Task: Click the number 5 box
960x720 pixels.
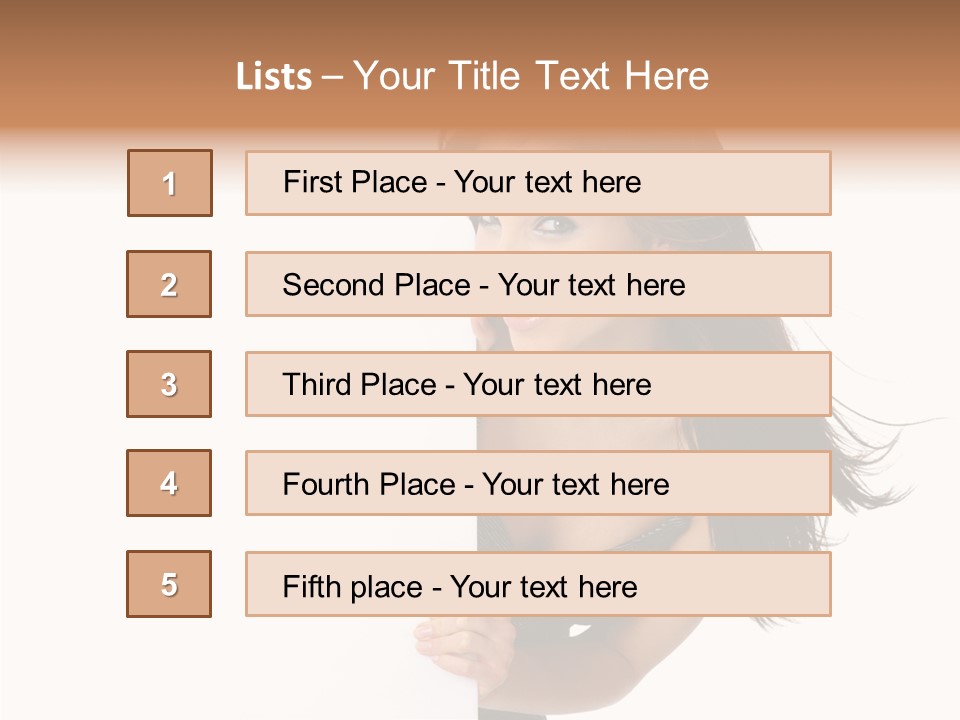Action: [169, 584]
